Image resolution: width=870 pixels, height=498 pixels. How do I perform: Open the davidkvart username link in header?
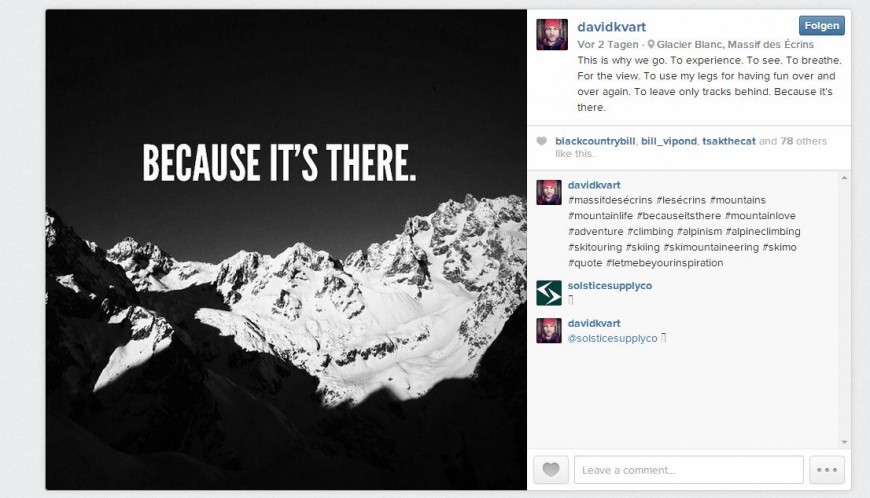tap(611, 27)
